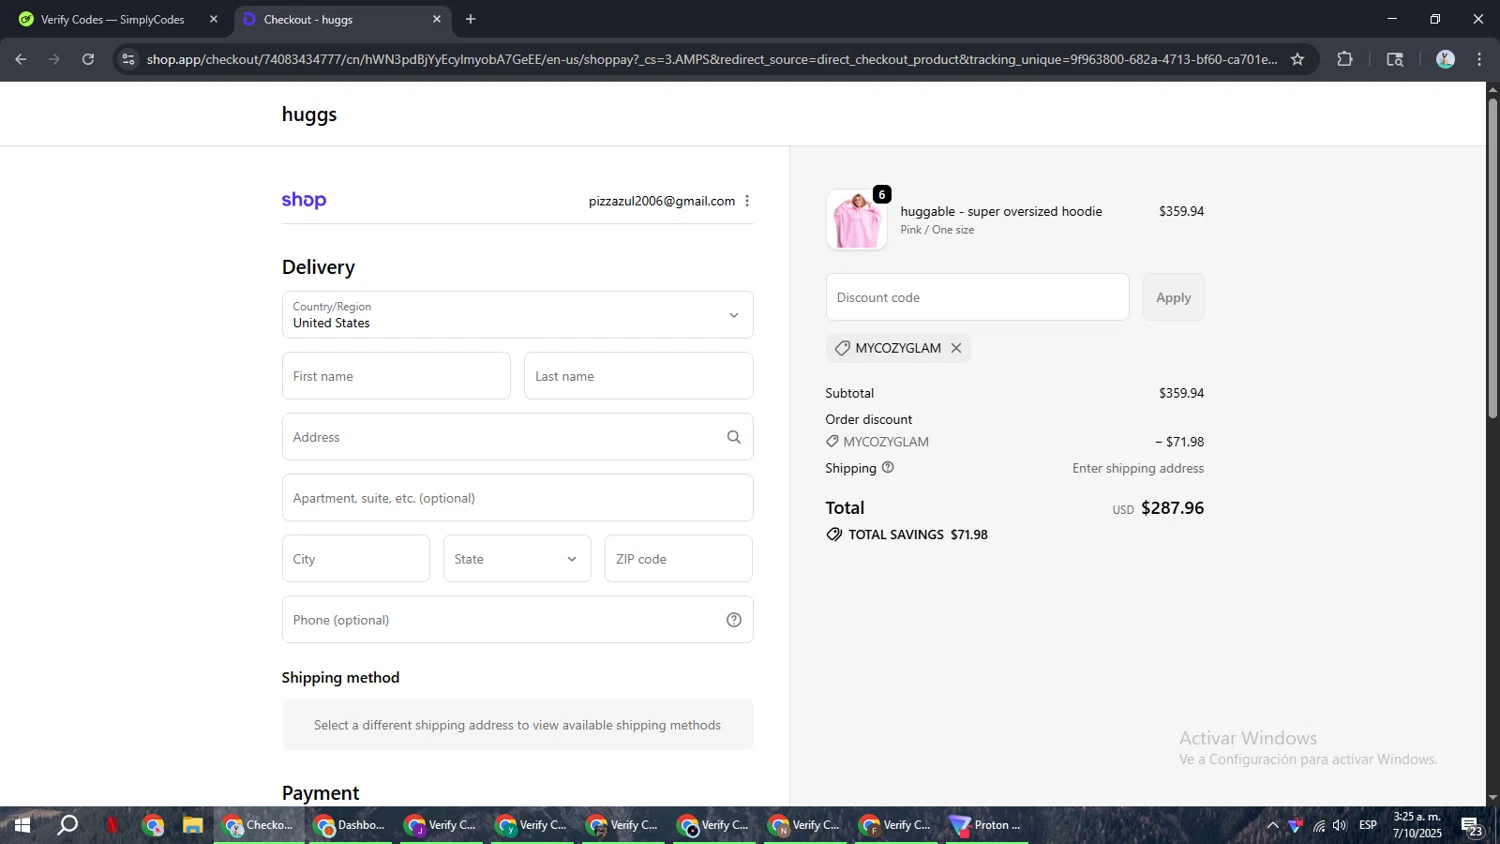
Task: Click the taskbar clock showing 3:25 a. m.
Action: pos(1417,825)
